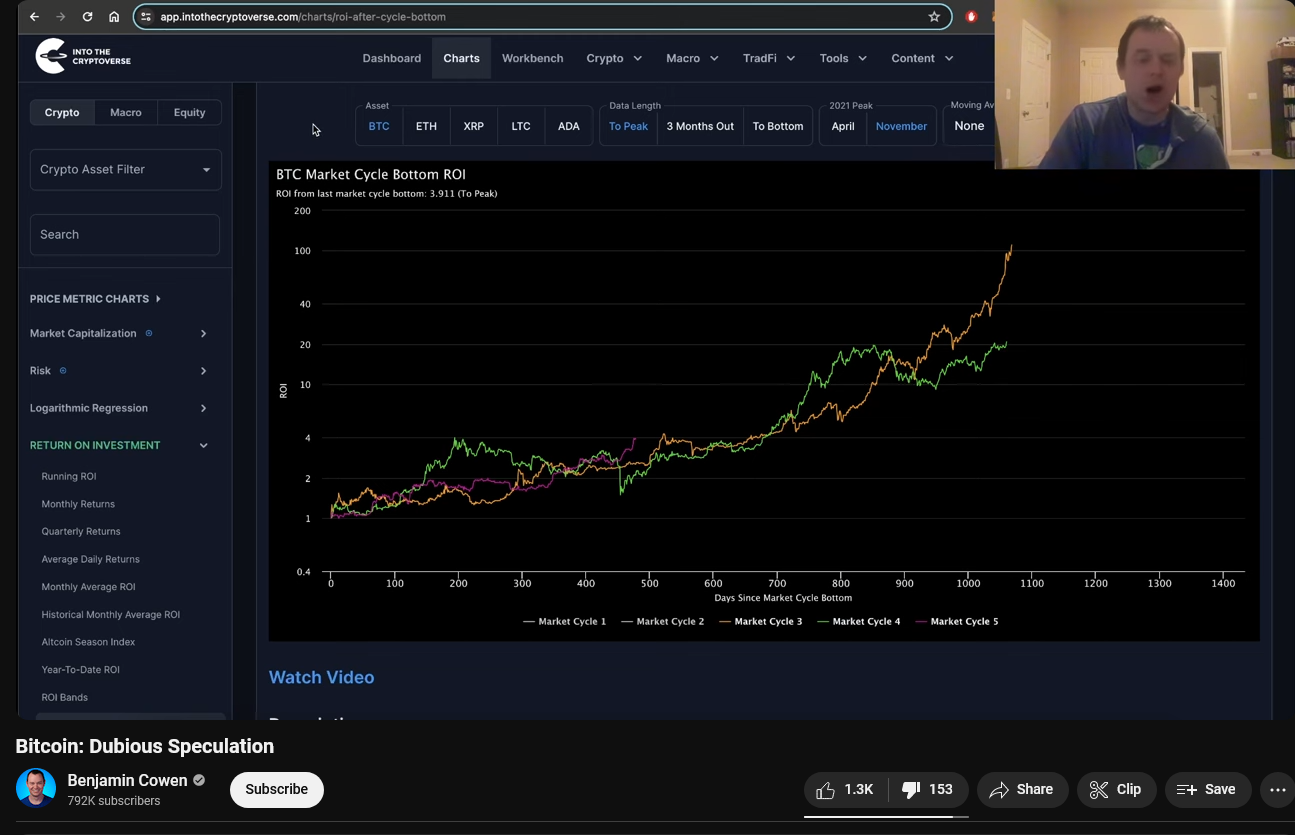The height and width of the screenshot is (835, 1295).
Task: Choose April as 2021 peak
Action: click(843, 126)
